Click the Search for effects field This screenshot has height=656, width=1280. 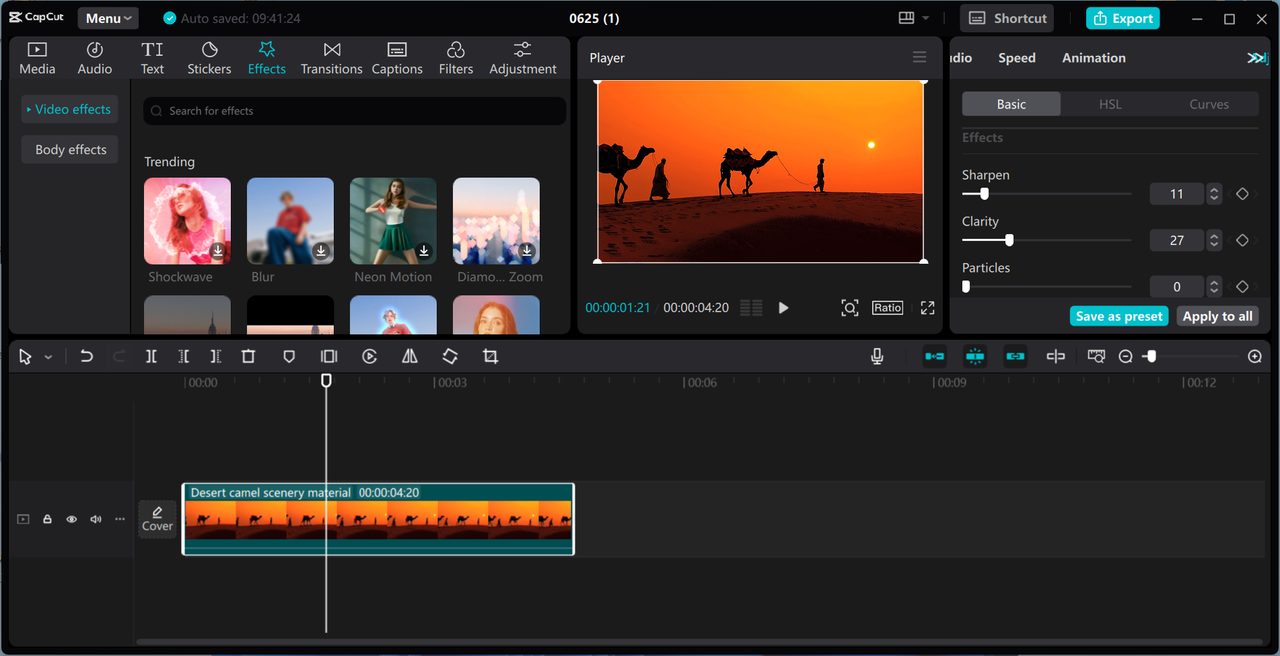pyautogui.click(x=355, y=111)
